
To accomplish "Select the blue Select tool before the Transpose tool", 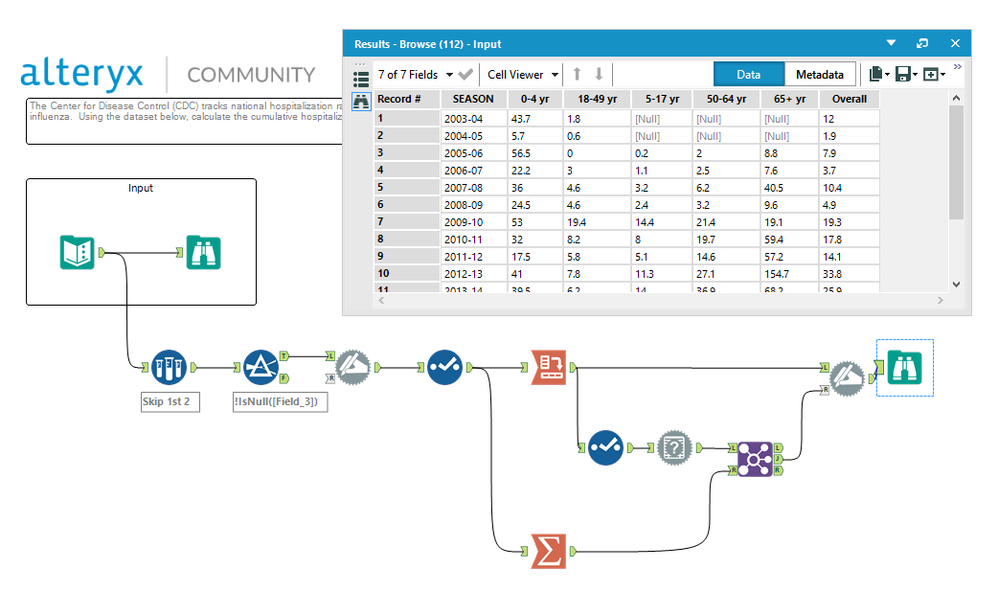I will [445, 367].
